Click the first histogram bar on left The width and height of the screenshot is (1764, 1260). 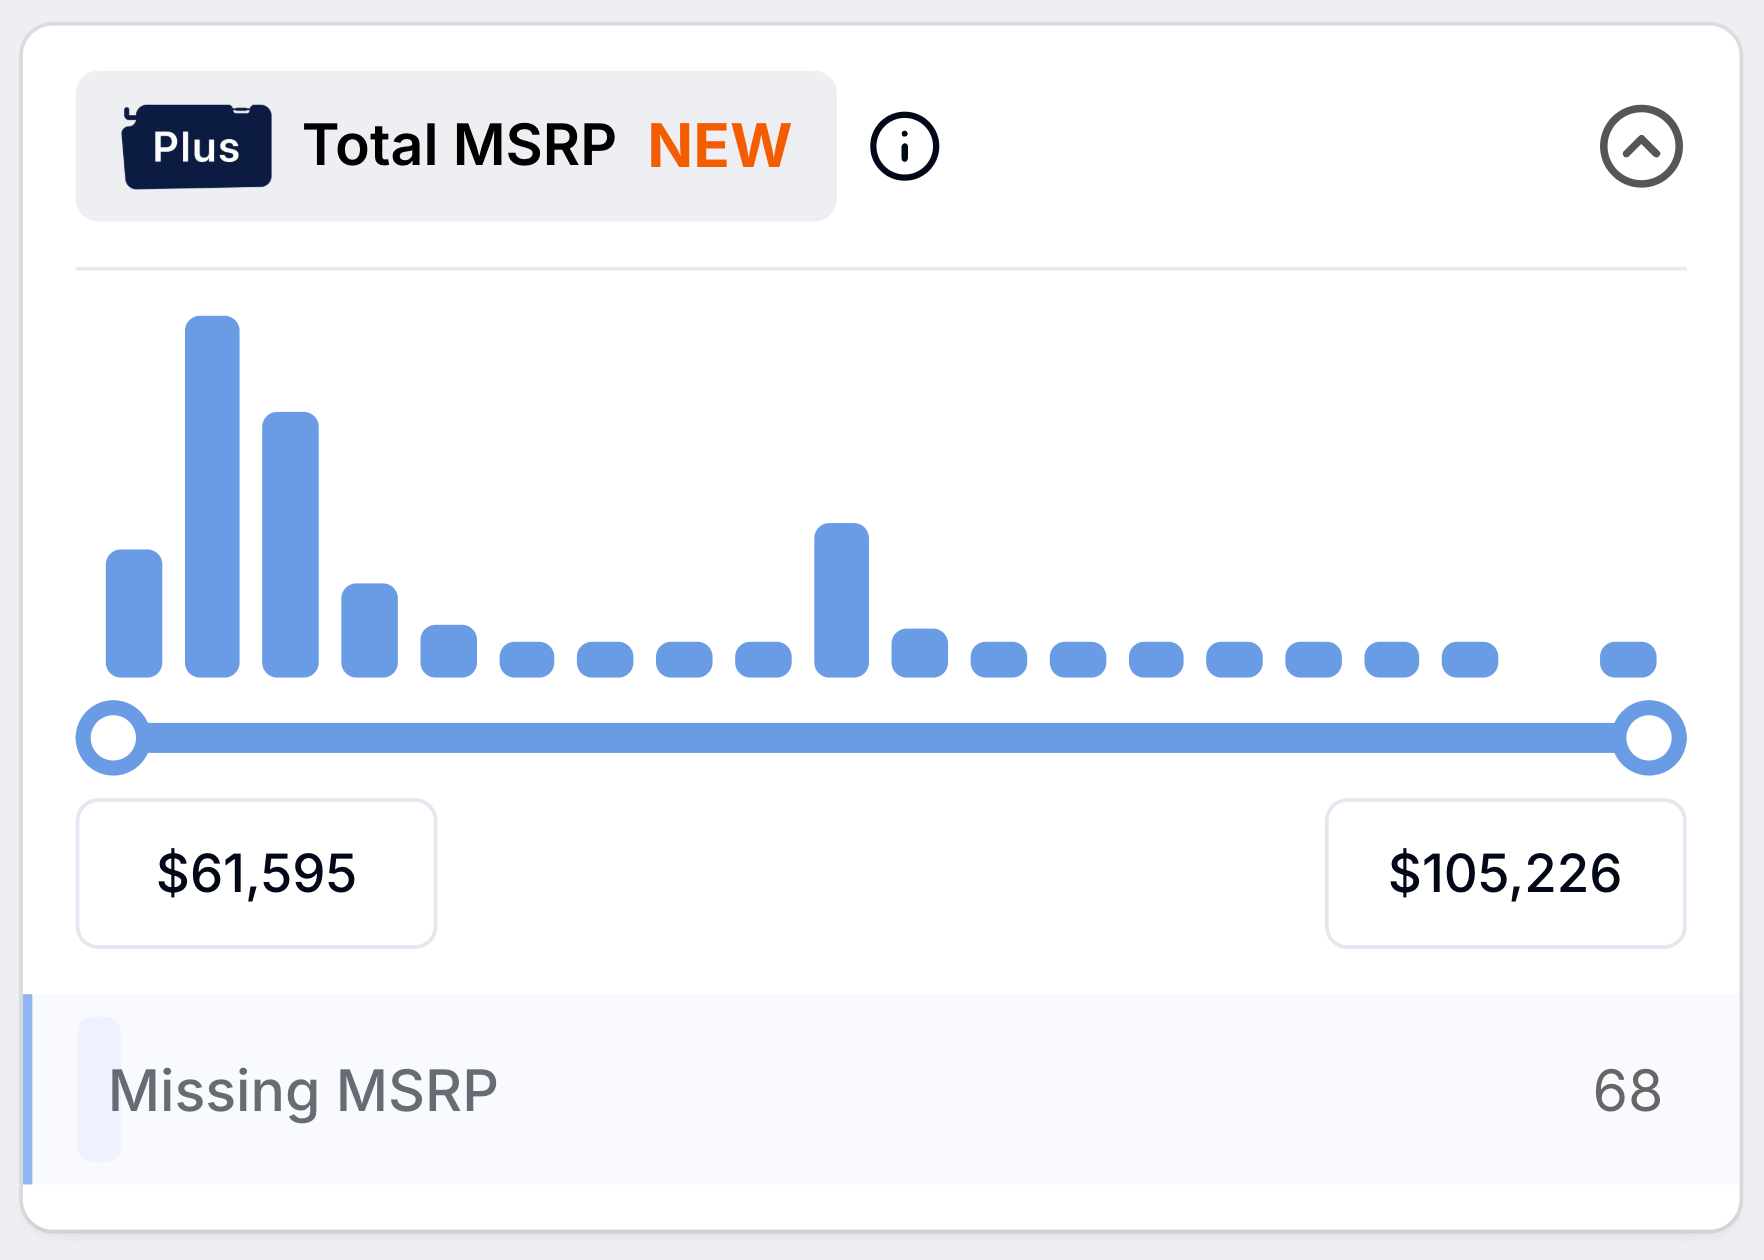click(x=134, y=613)
